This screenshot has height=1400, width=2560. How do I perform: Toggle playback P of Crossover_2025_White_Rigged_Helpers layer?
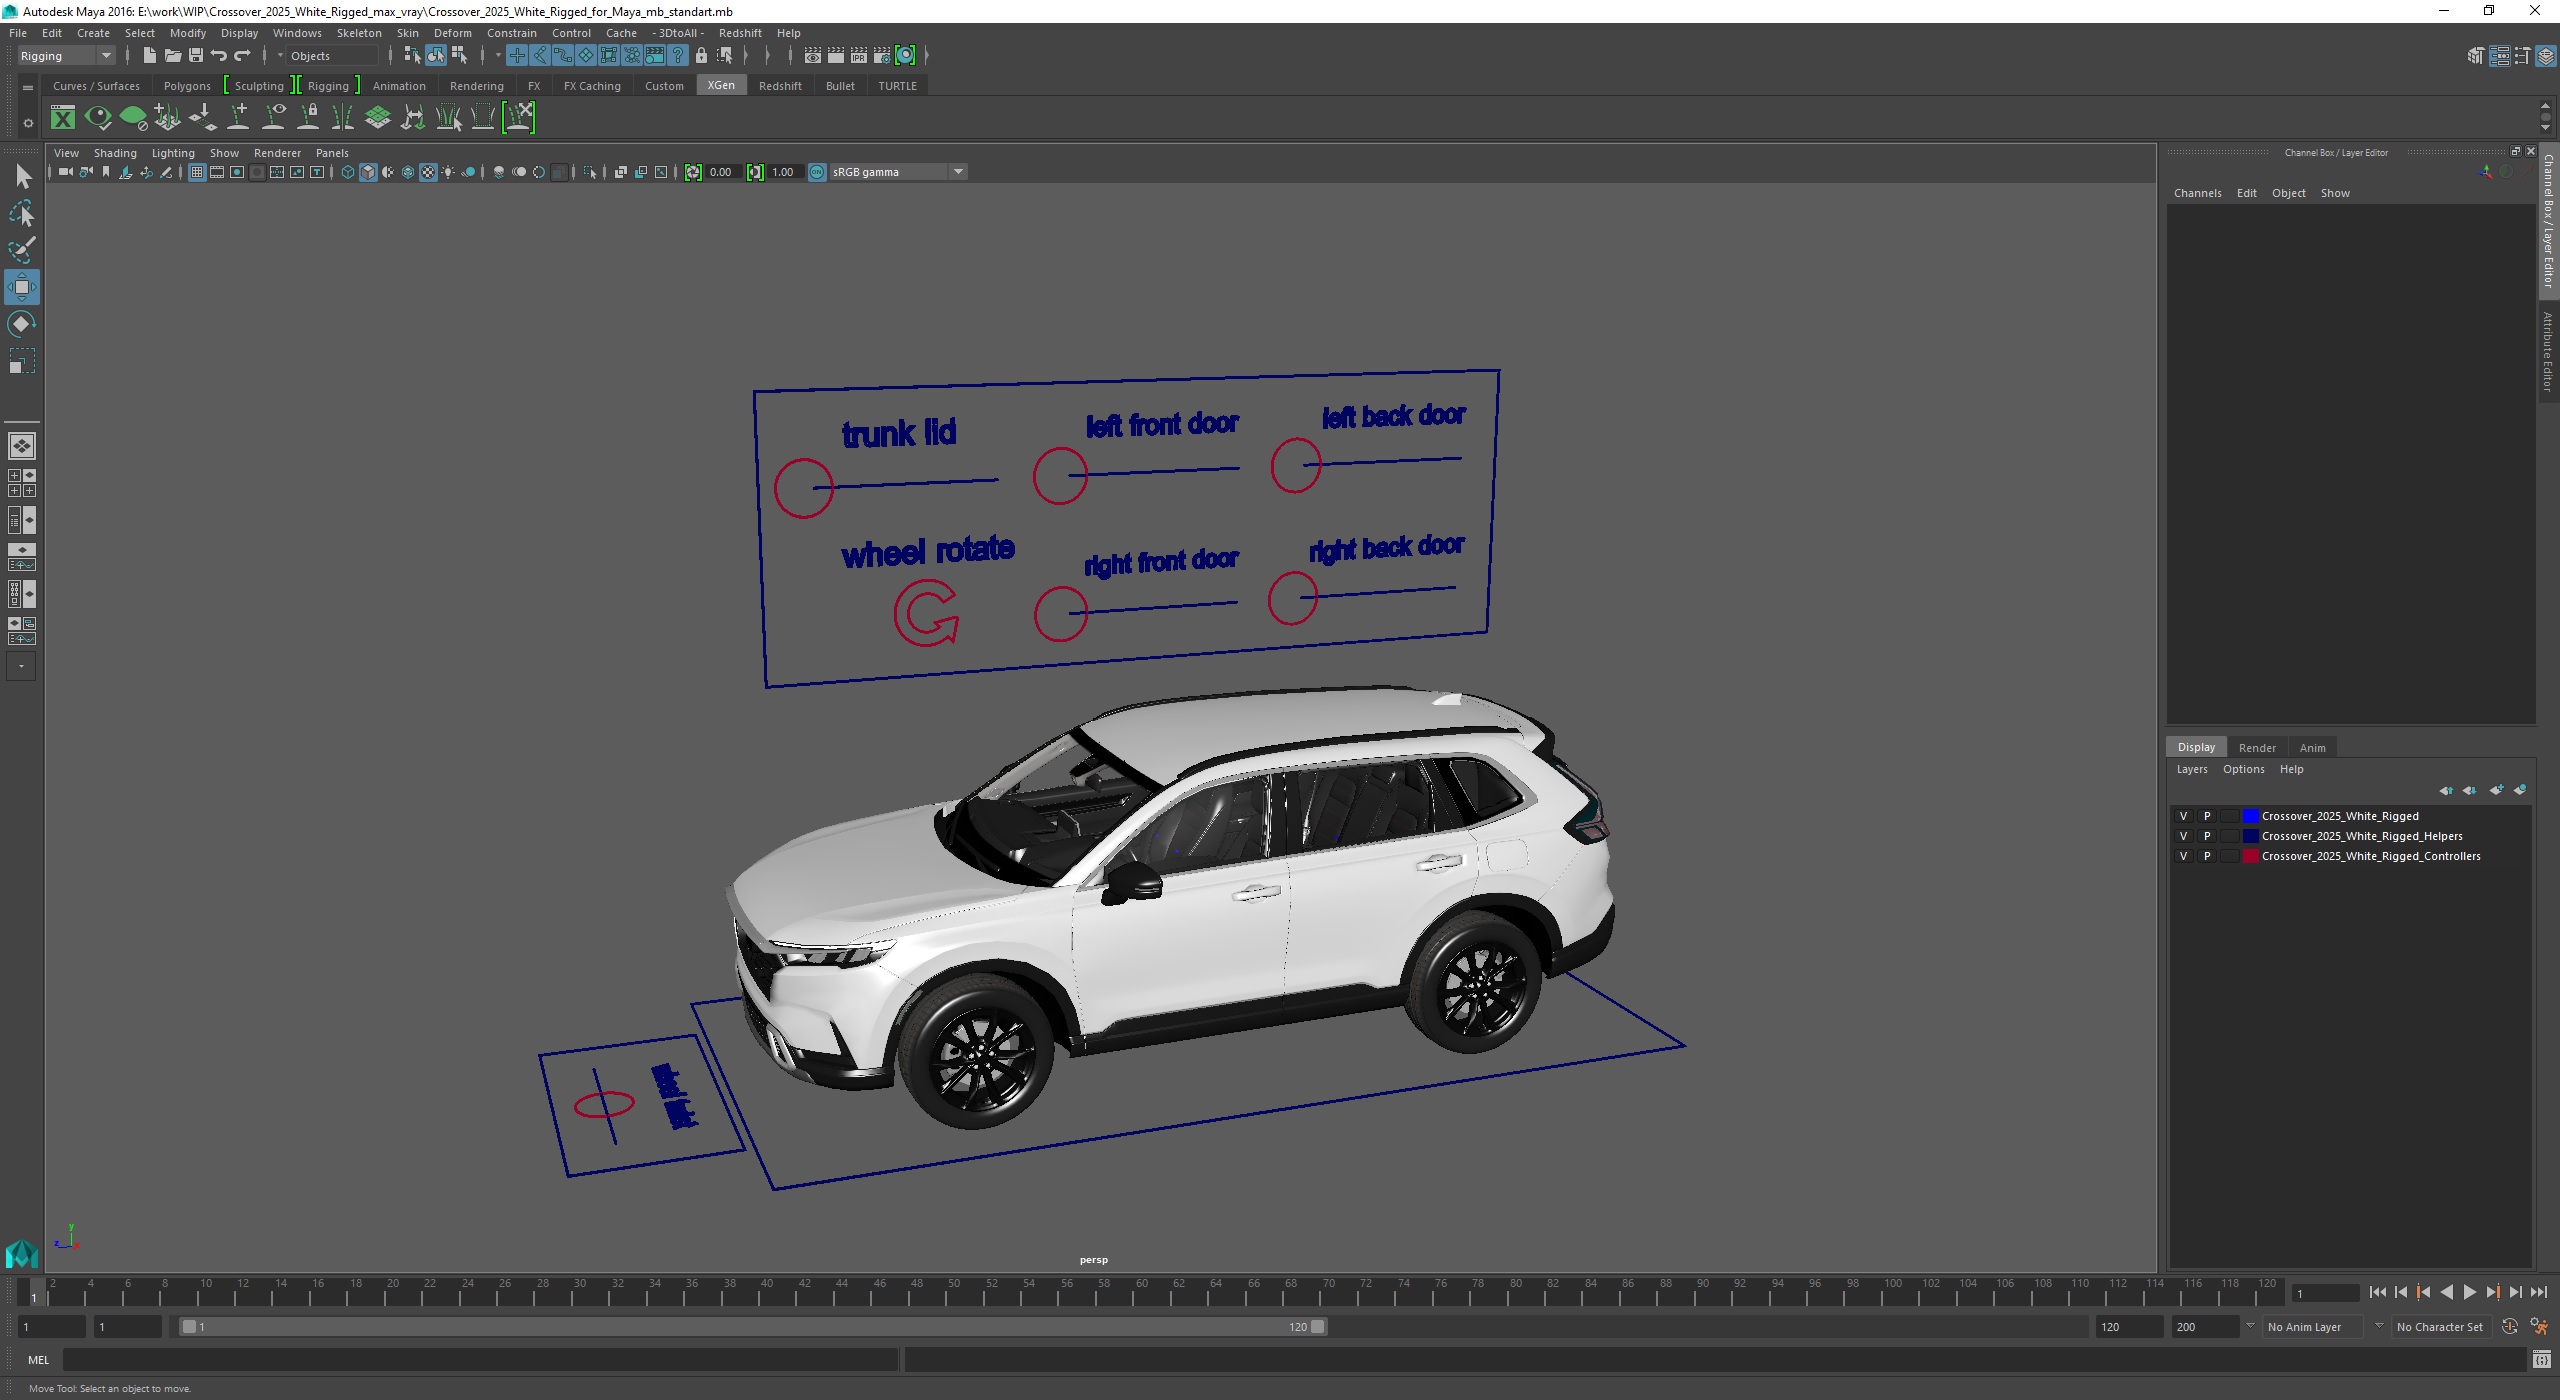pos(2207,836)
